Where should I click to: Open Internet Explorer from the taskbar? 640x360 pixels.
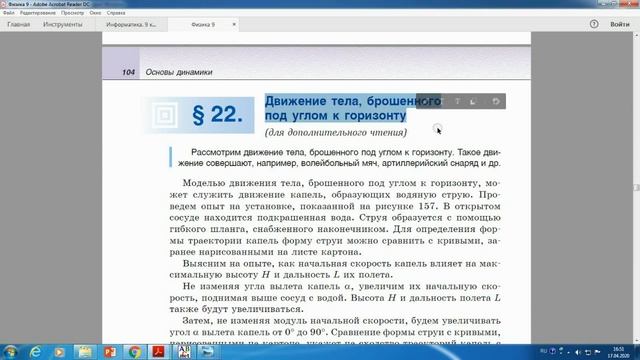(36, 352)
